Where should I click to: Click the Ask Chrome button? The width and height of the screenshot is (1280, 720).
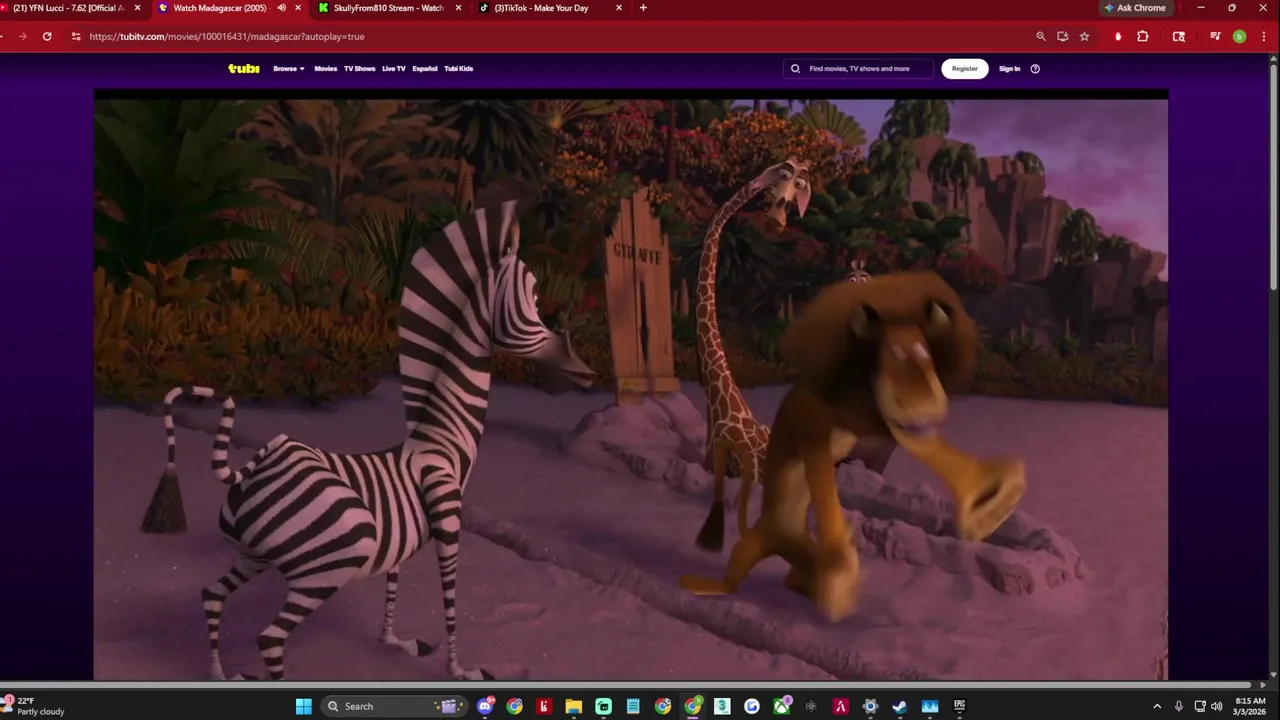(1135, 8)
